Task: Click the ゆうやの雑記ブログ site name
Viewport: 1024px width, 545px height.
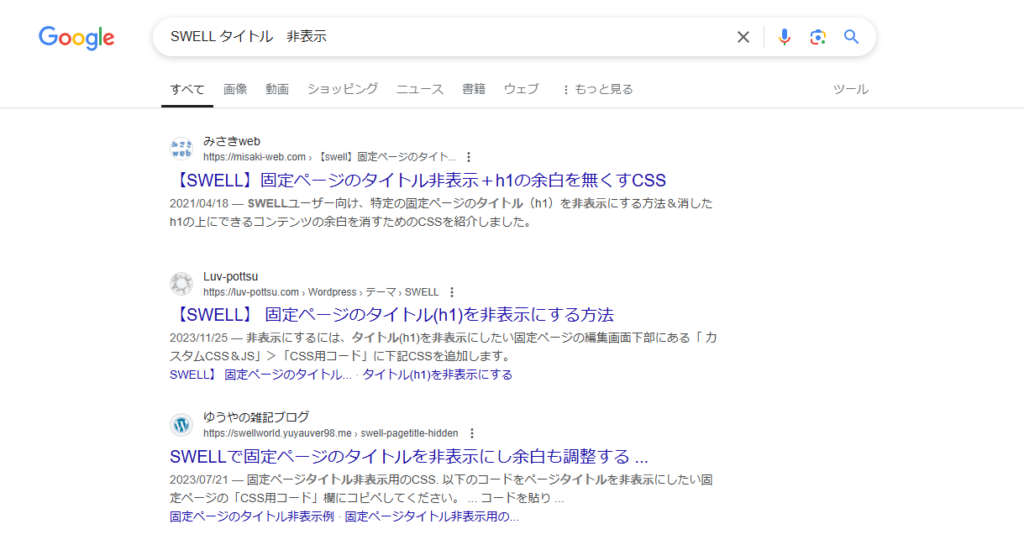Action: 256,417
